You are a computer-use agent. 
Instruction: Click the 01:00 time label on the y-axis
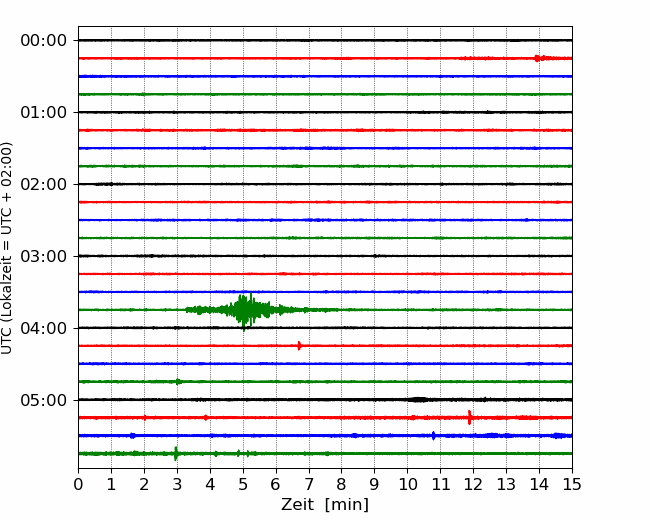[44, 112]
